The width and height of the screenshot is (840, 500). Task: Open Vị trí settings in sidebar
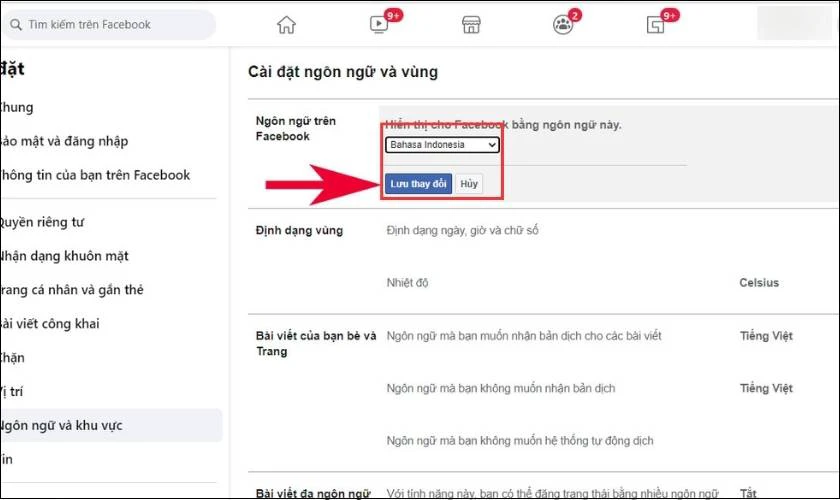11,391
